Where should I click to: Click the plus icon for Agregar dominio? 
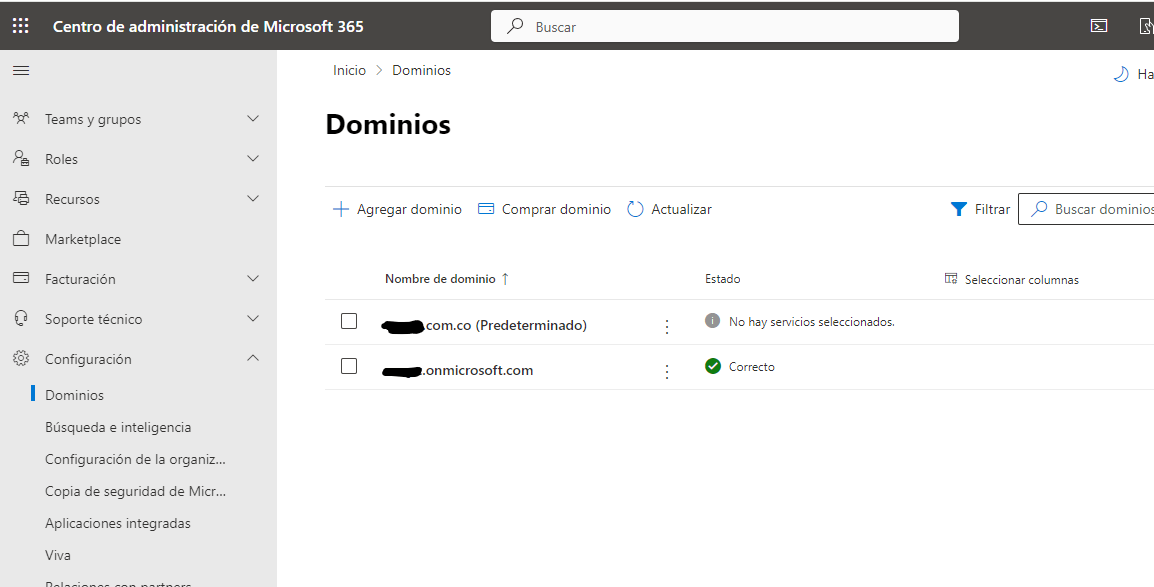coord(341,209)
